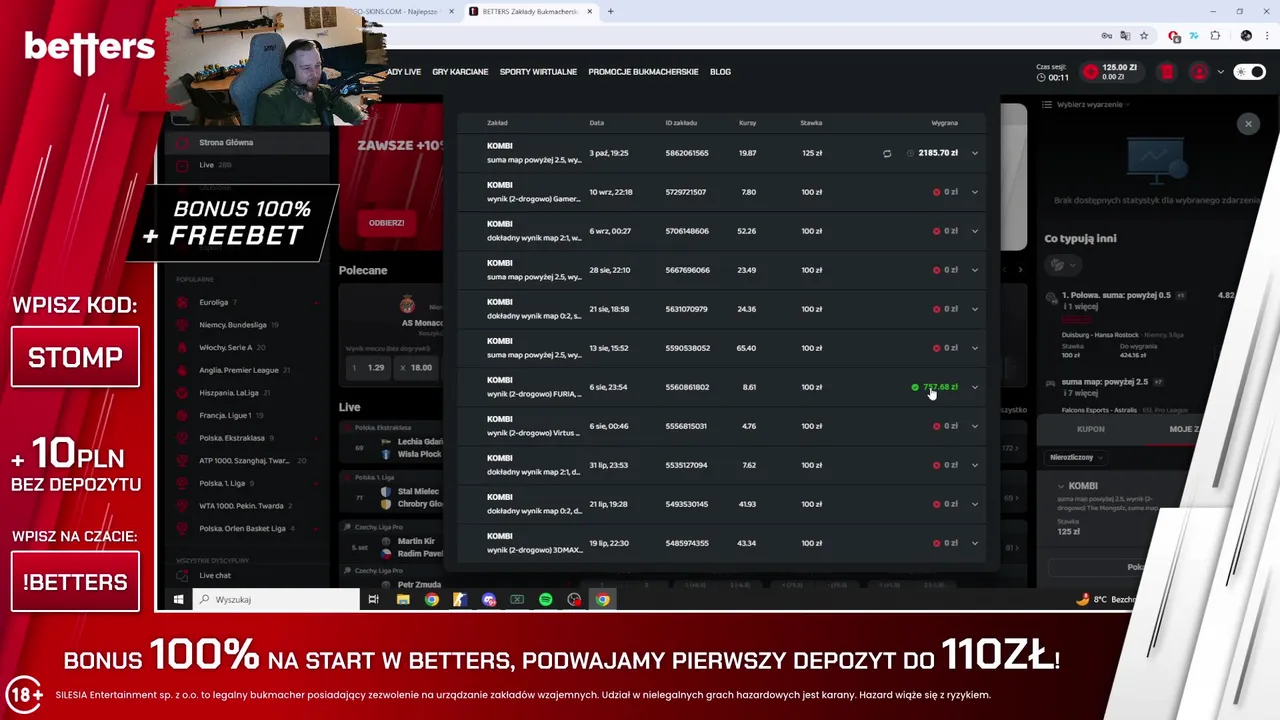Expand the bet row with ID 5556815031
The height and width of the screenshot is (720, 1280).
click(975, 426)
